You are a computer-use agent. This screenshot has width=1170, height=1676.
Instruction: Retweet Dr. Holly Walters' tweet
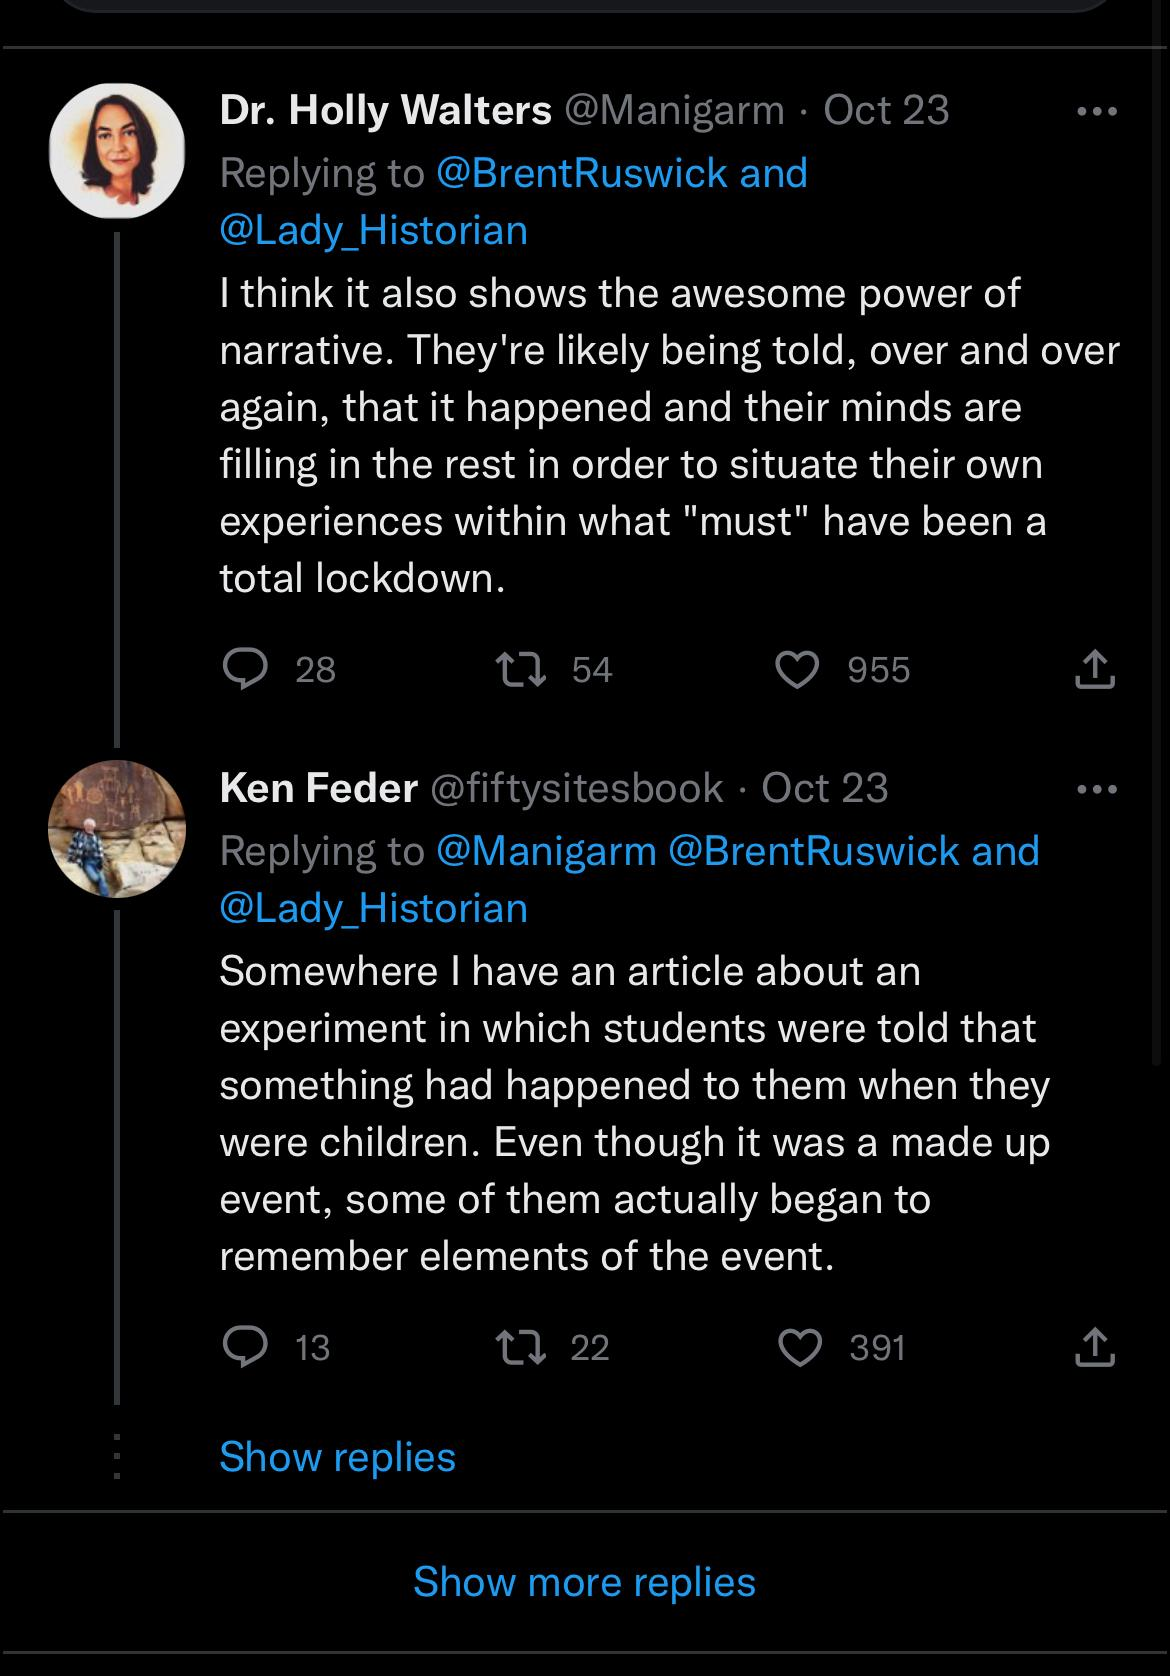521,669
